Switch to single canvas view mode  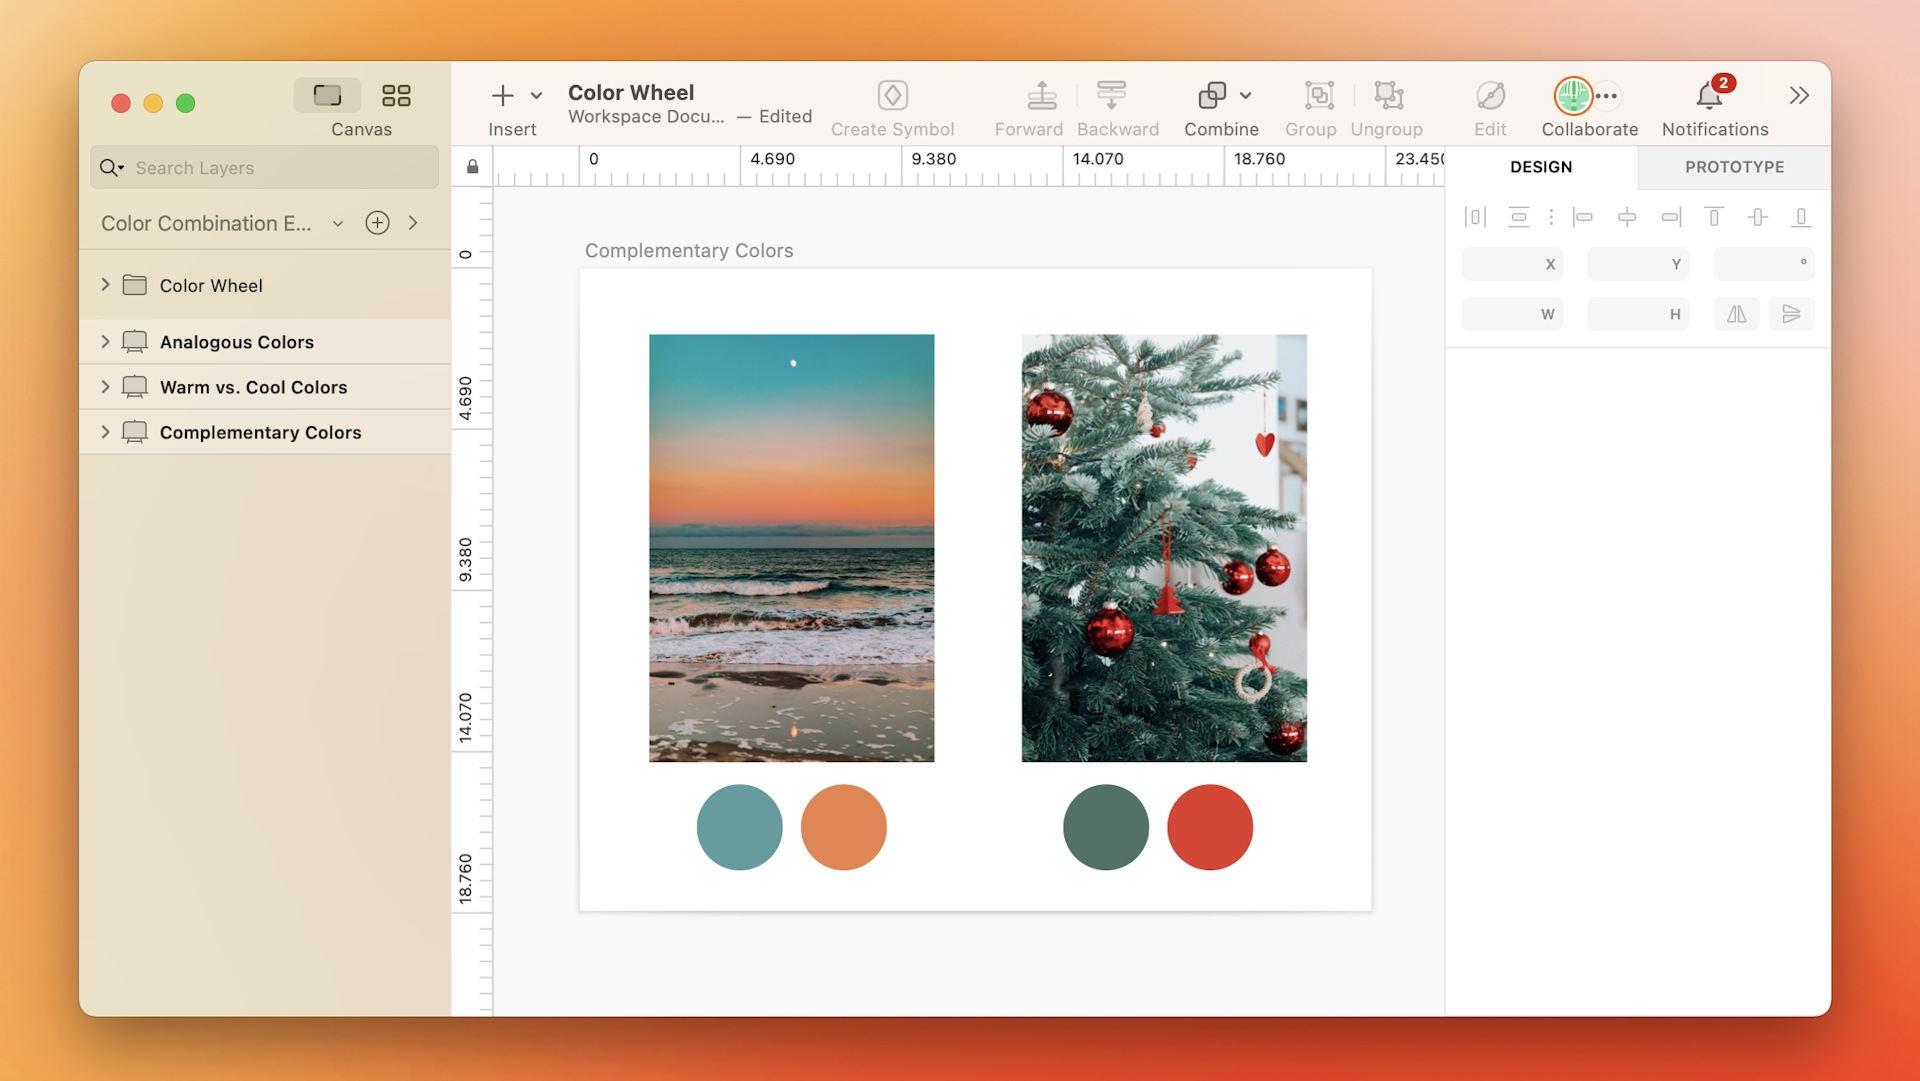[326, 95]
